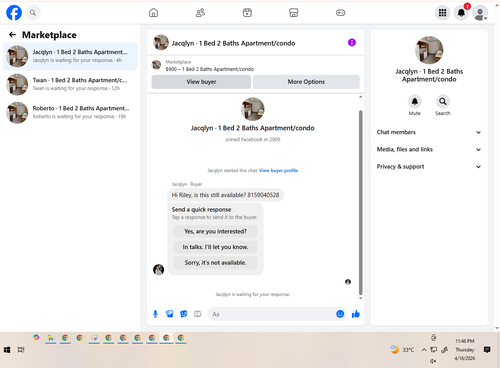This screenshot has height=368, width=500.
Task: Open the sticker picker icon
Action: pos(184,314)
